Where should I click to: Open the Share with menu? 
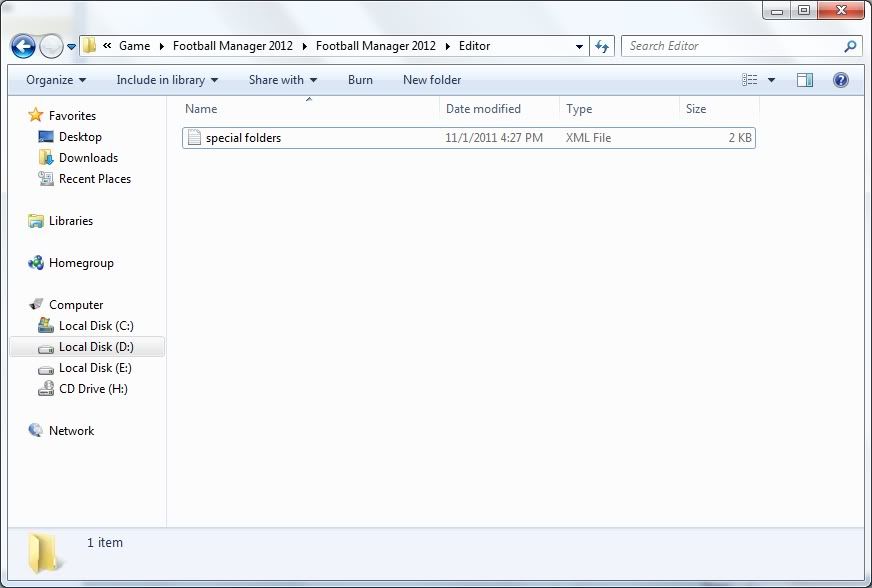click(x=283, y=80)
